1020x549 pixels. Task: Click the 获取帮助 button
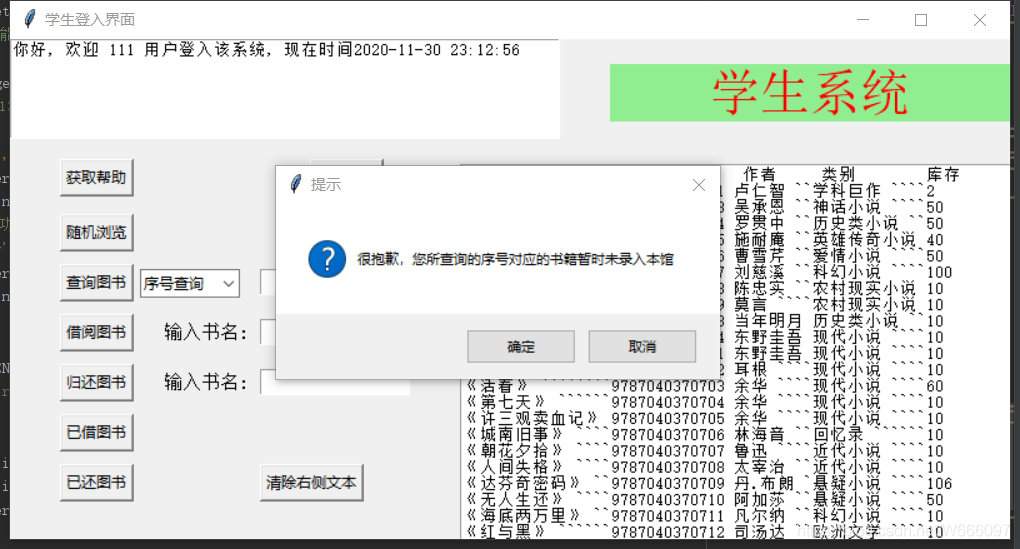tap(96, 178)
